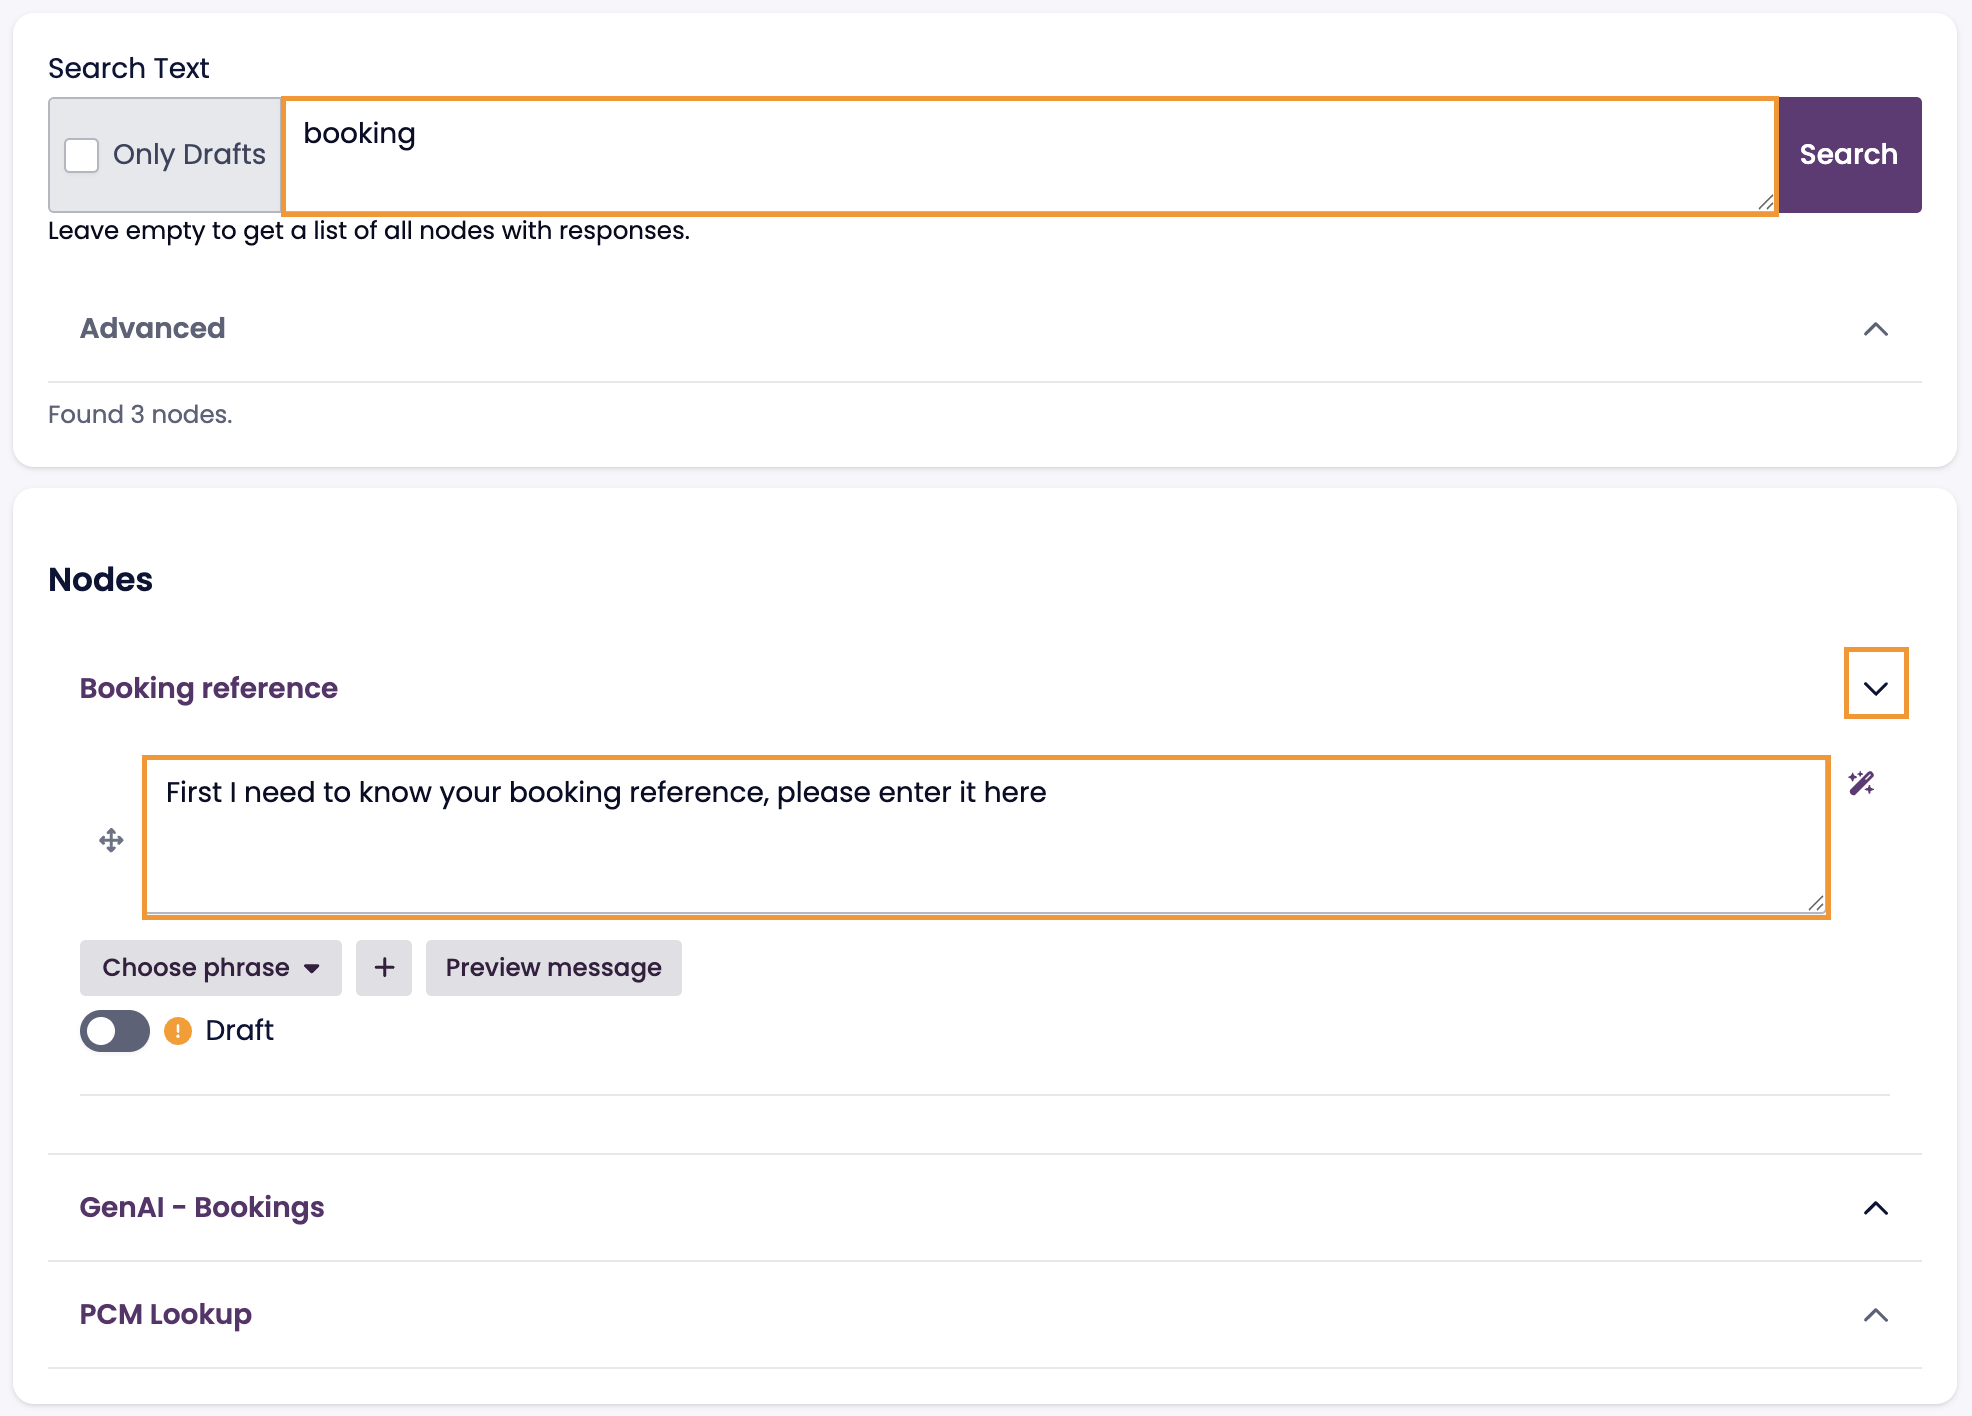Switch the Draft toggle on
Screen dimensions: 1972x1416
[x=115, y=1031]
